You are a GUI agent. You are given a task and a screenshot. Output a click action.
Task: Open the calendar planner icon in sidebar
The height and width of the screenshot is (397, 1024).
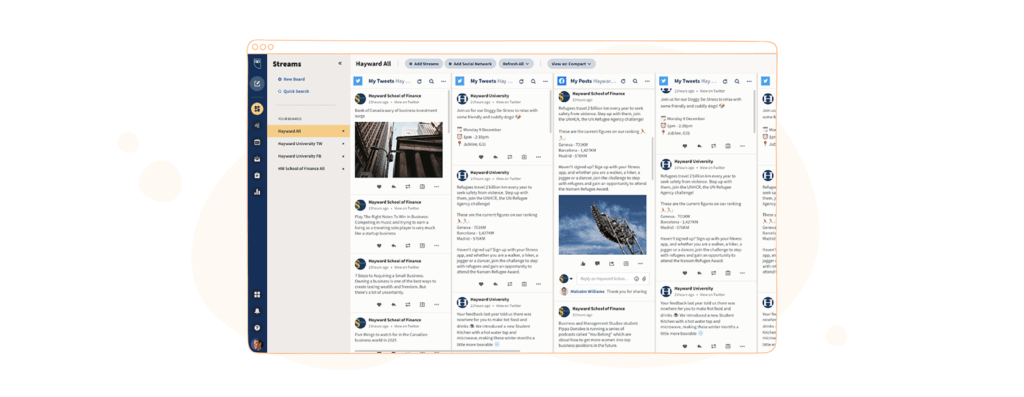[257, 142]
